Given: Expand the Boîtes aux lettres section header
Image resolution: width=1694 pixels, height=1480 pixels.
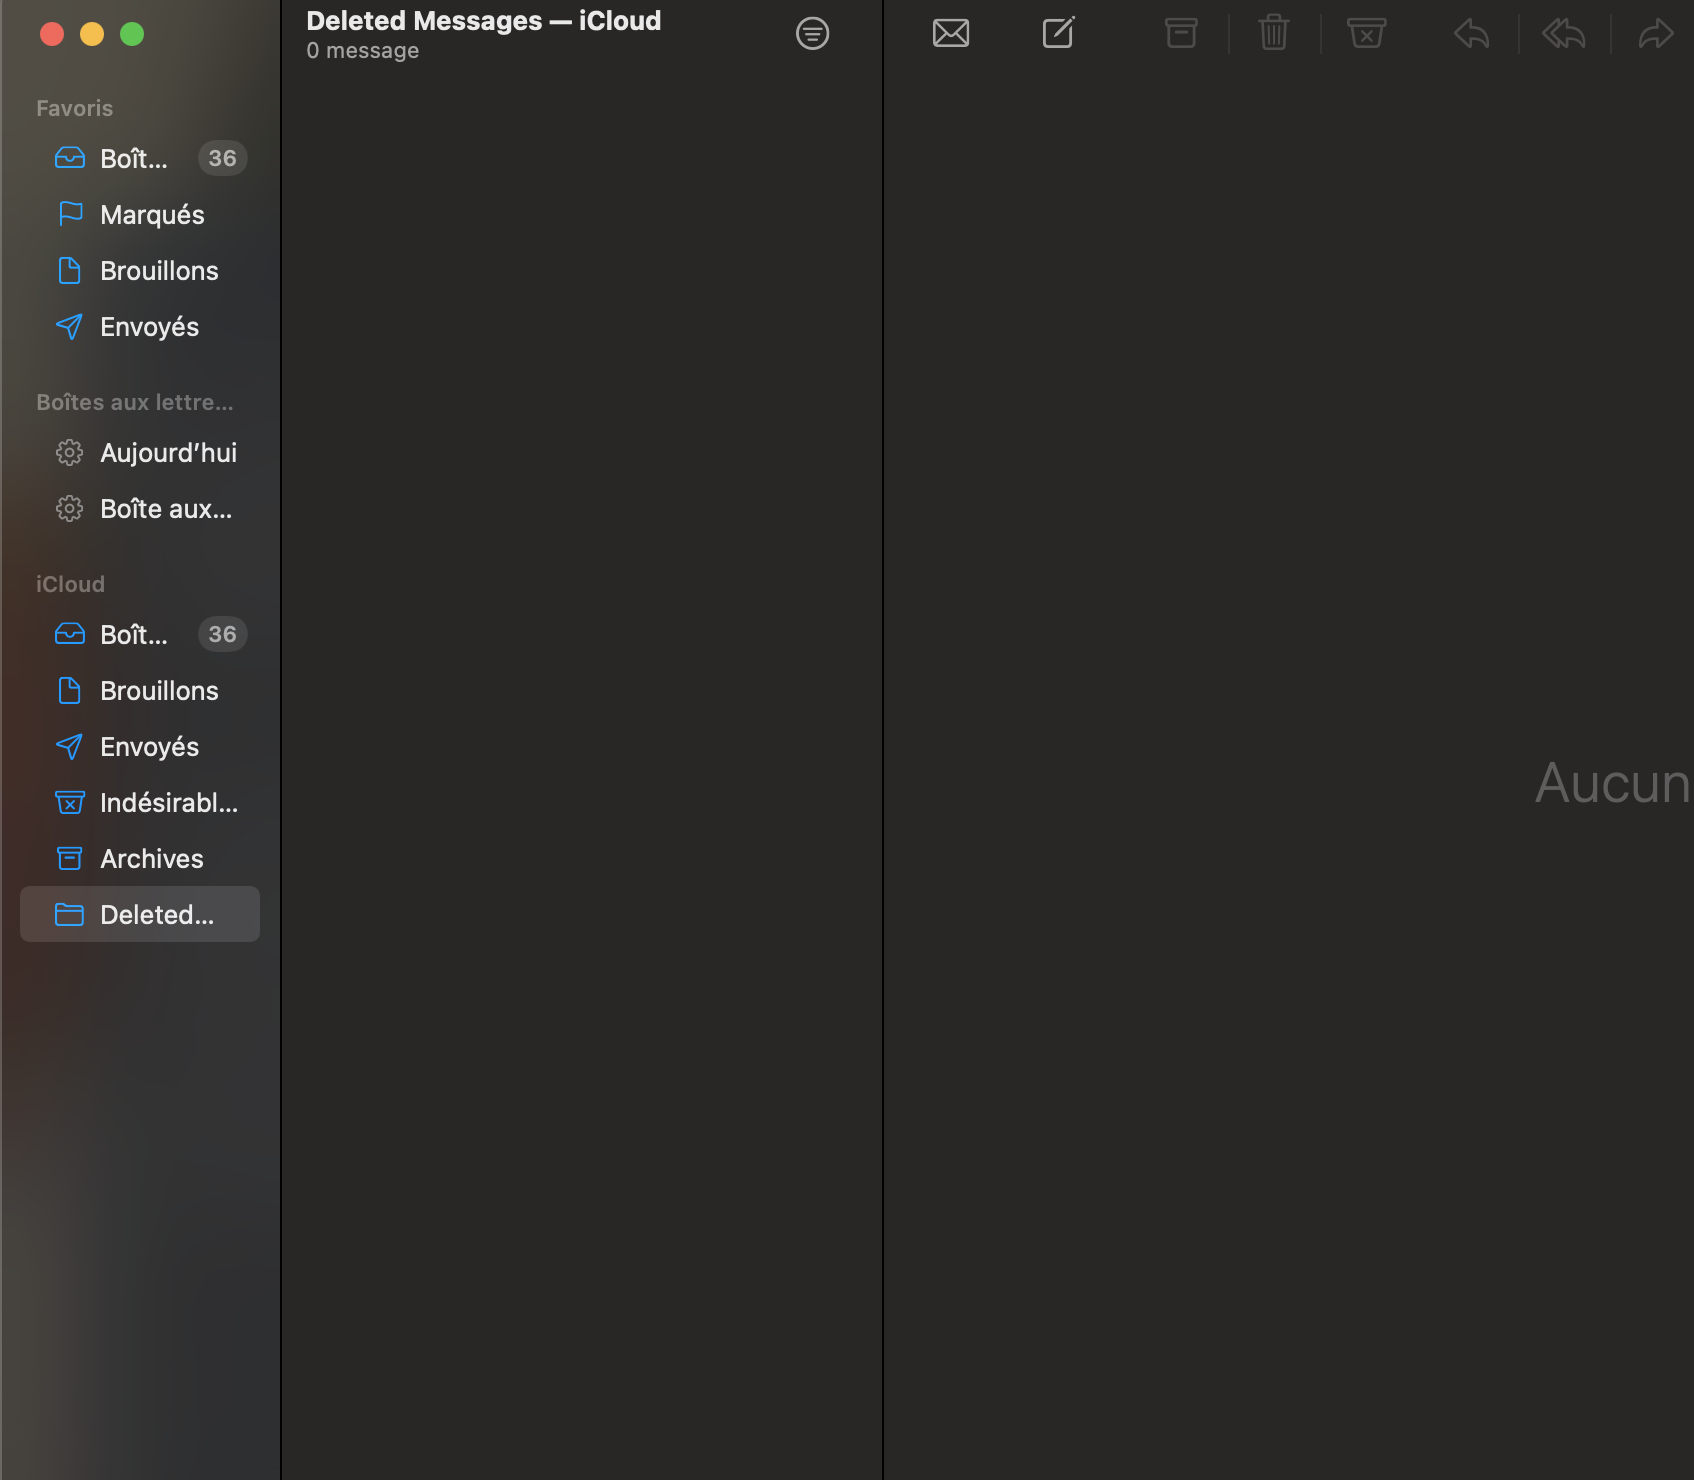Looking at the screenshot, I should [x=134, y=402].
